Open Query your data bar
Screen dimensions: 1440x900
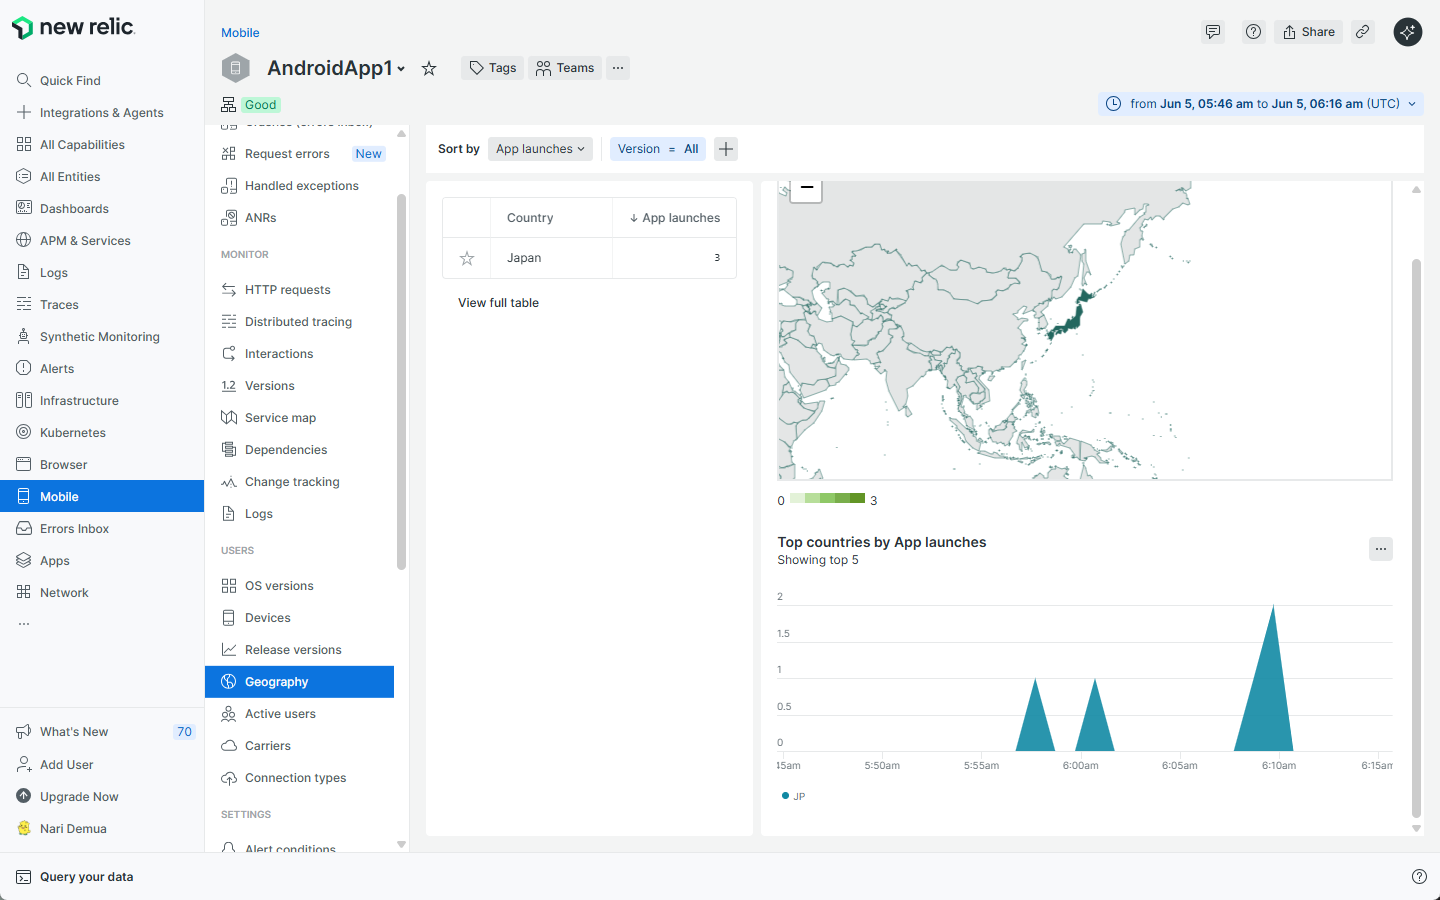click(75, 877)
